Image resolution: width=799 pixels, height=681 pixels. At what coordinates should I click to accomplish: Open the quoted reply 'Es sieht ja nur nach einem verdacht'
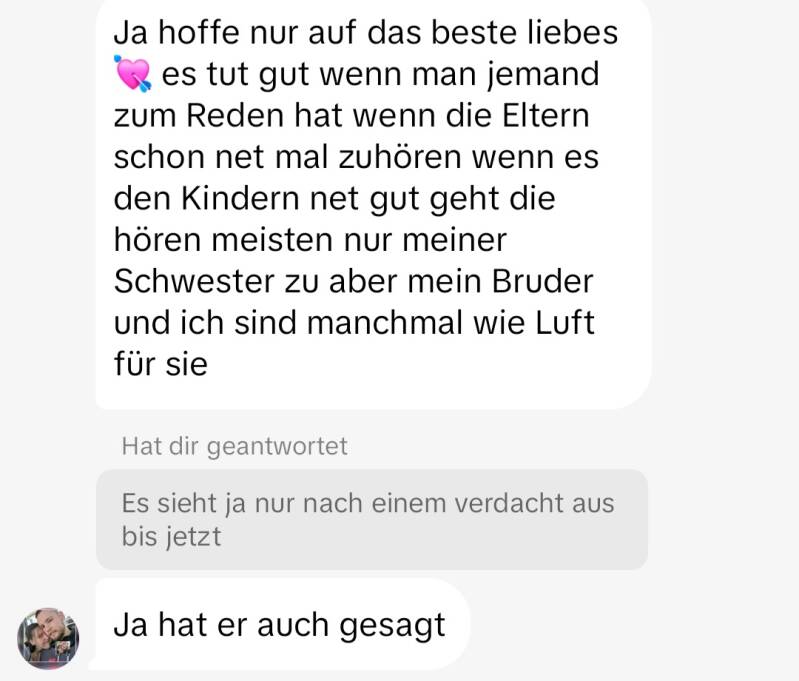pyautogui.click(x=372, y=519)
